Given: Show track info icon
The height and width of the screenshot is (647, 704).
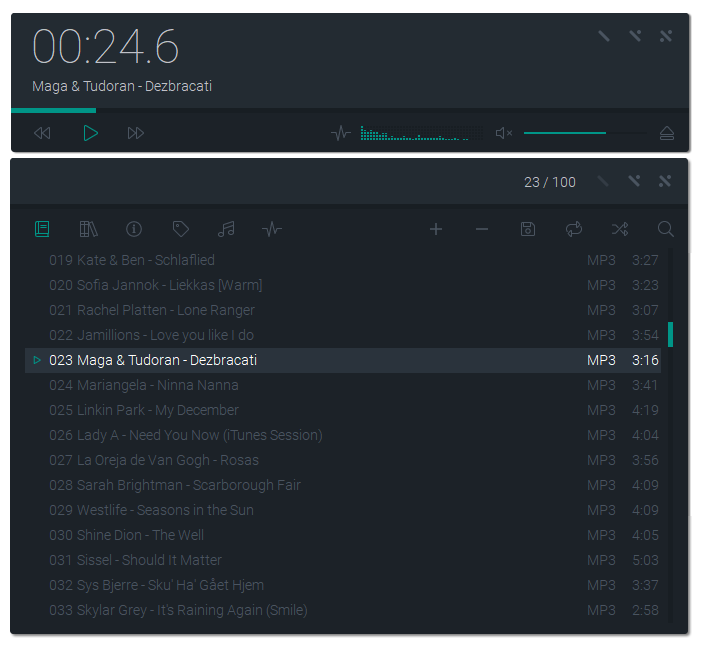Looking at the screenshot, I should tap(134, 229).
